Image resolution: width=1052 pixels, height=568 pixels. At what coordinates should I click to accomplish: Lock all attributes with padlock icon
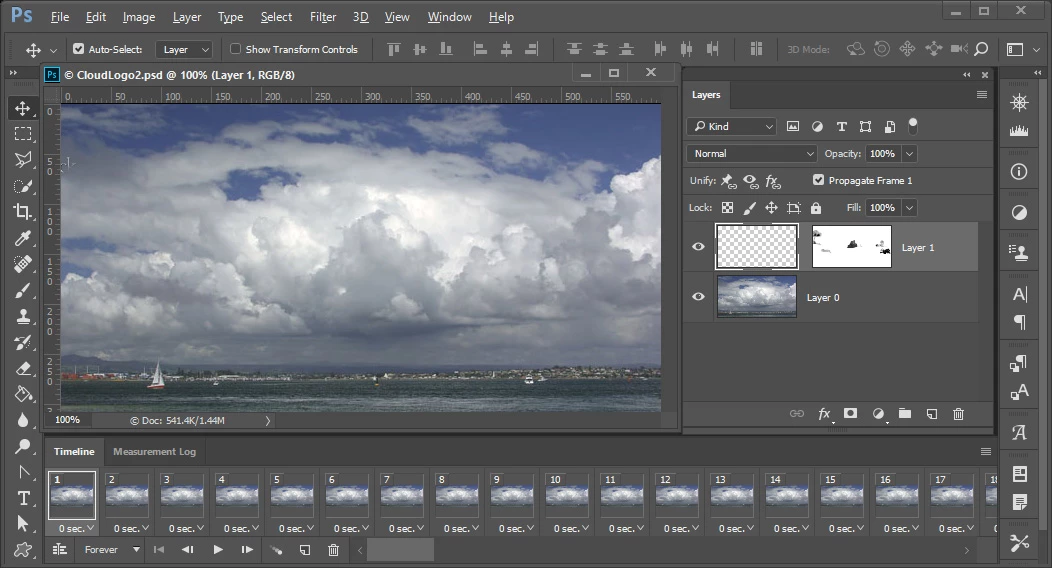(x=816, y=208)
